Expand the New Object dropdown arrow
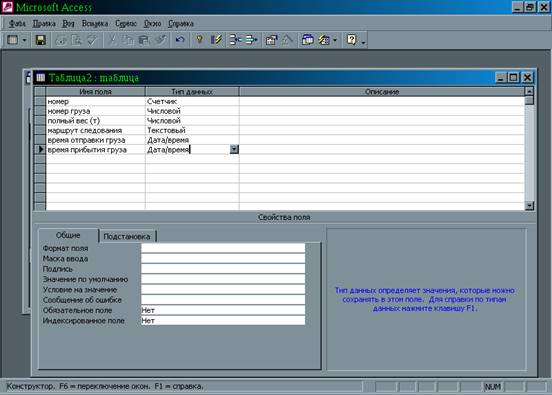 335,40
